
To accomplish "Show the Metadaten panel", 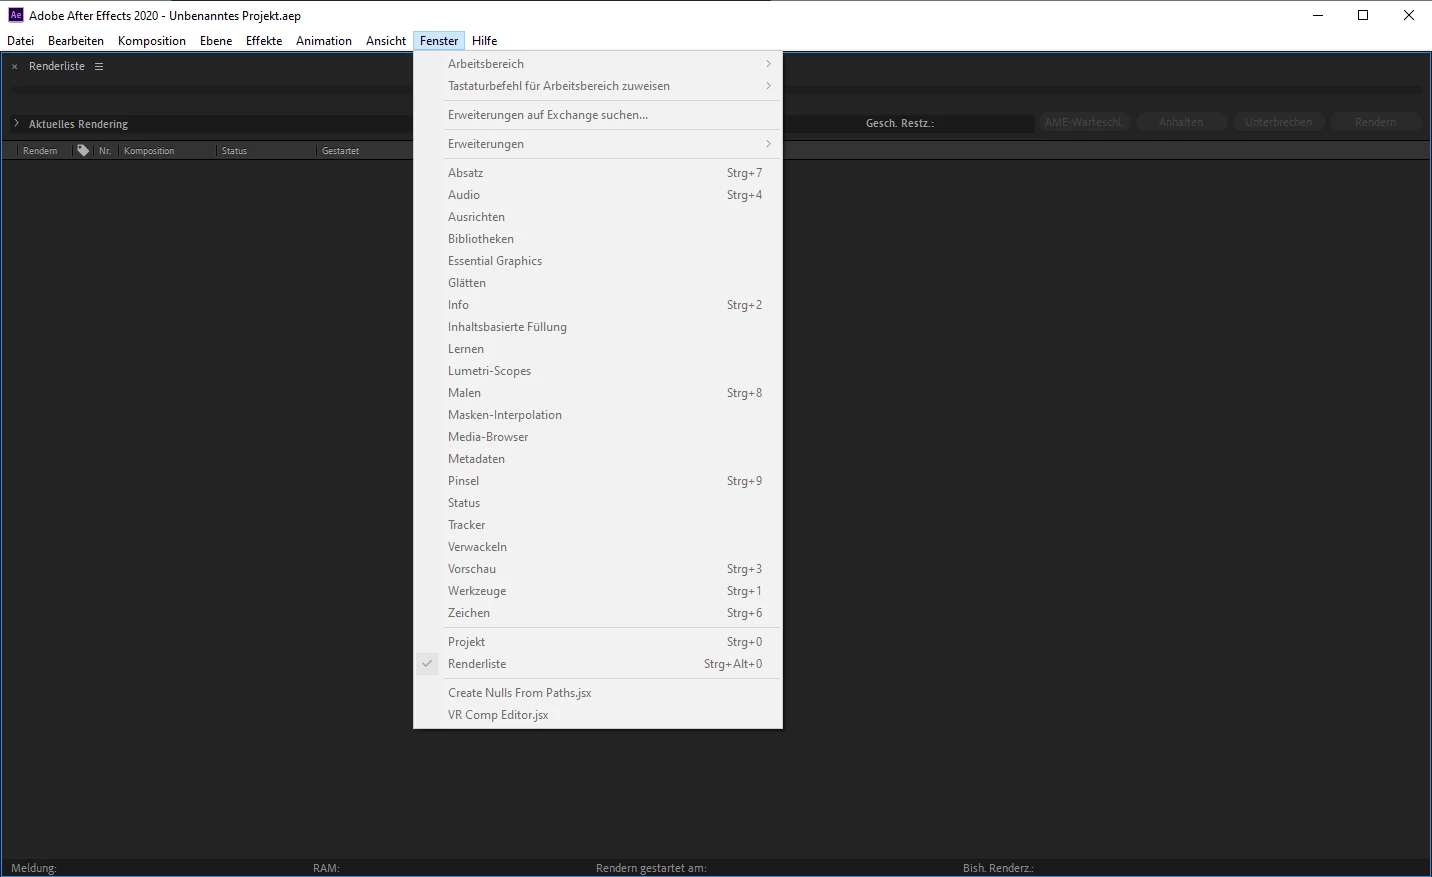I will [598, 459].
